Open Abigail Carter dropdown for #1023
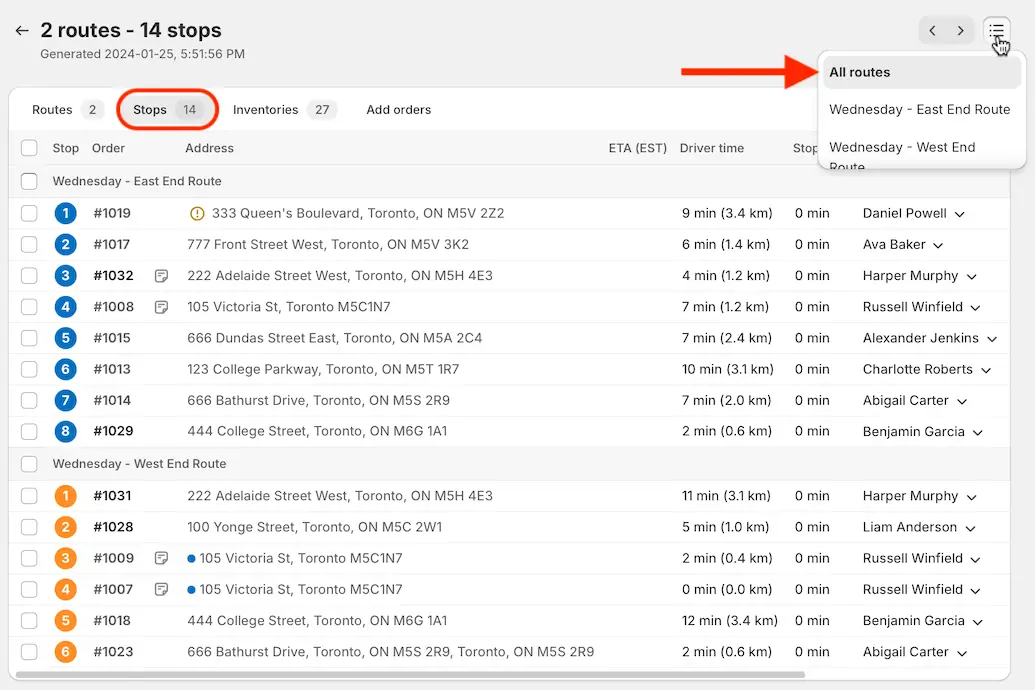1035x690 pixels. click(915, 652)
